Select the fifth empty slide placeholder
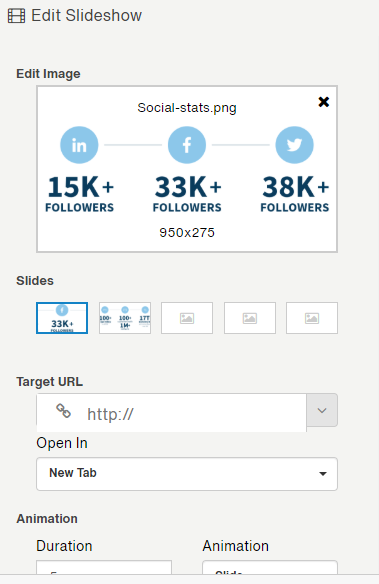Viewport: 379px width, 584px height. click(x=312, y=318)
